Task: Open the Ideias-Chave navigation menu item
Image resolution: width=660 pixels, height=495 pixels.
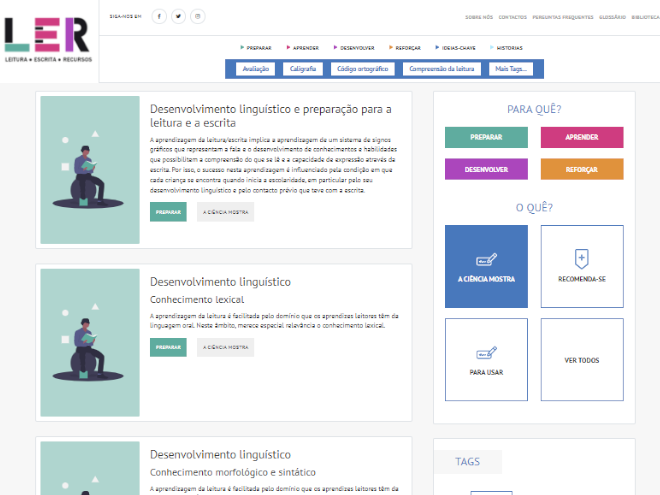Action: coord(455,48)
